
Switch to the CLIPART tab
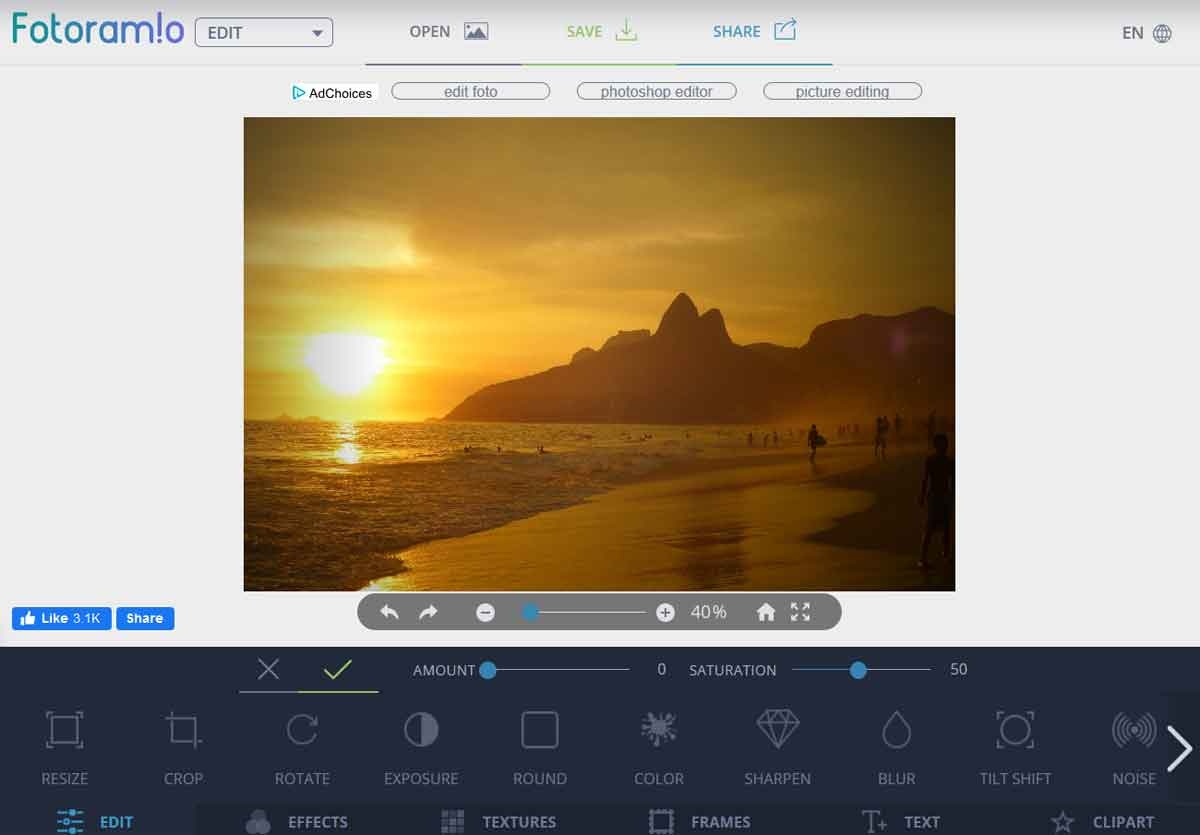[1102, 822]
